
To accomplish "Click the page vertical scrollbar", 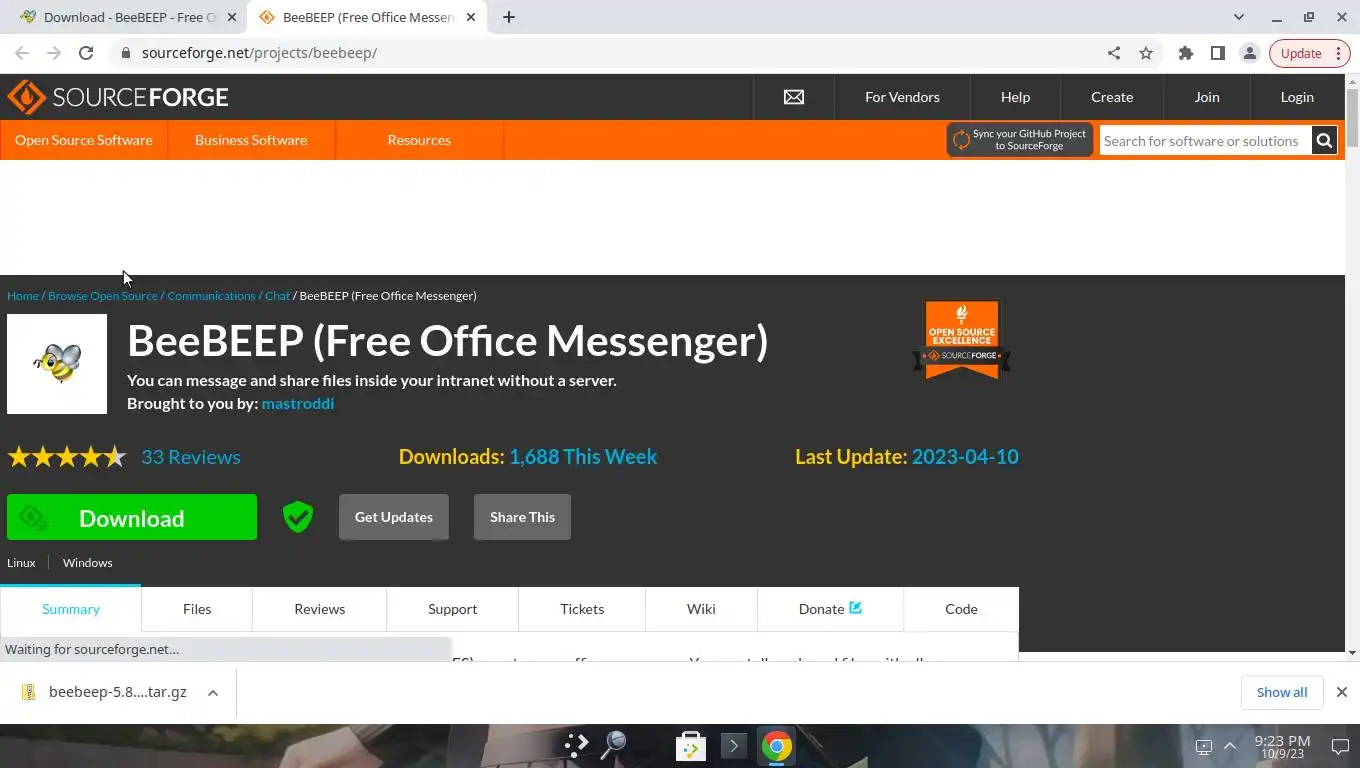I will click(x=1352, y=117).
